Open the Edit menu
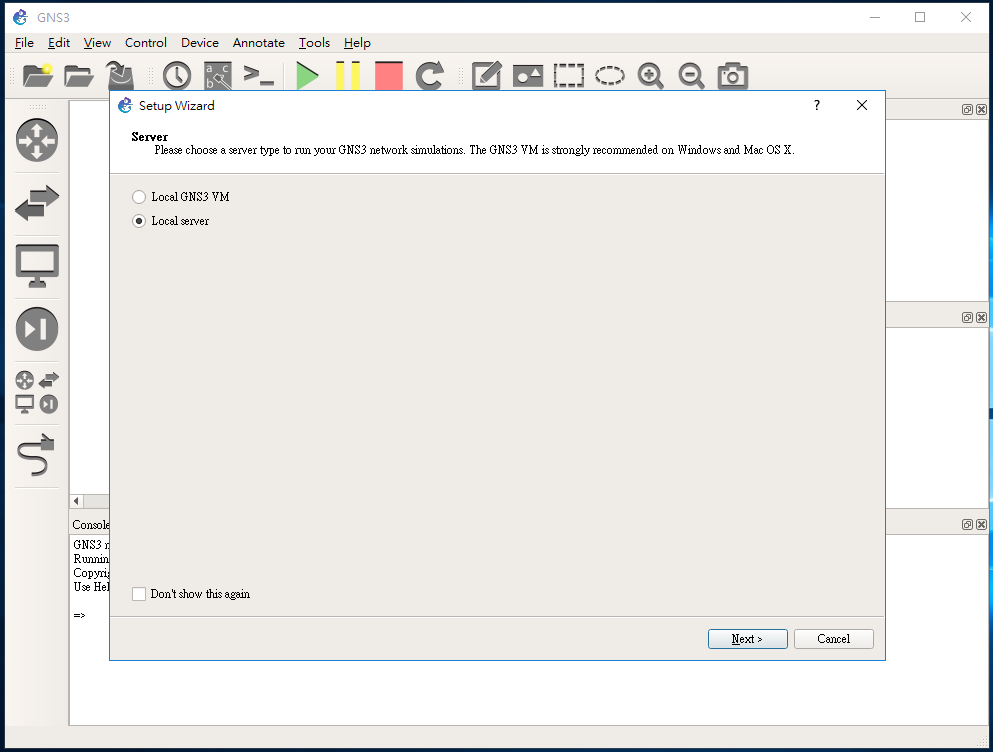The width and height of the screenshot is (993, 752). pyautogui.click(x=59, y=42)
